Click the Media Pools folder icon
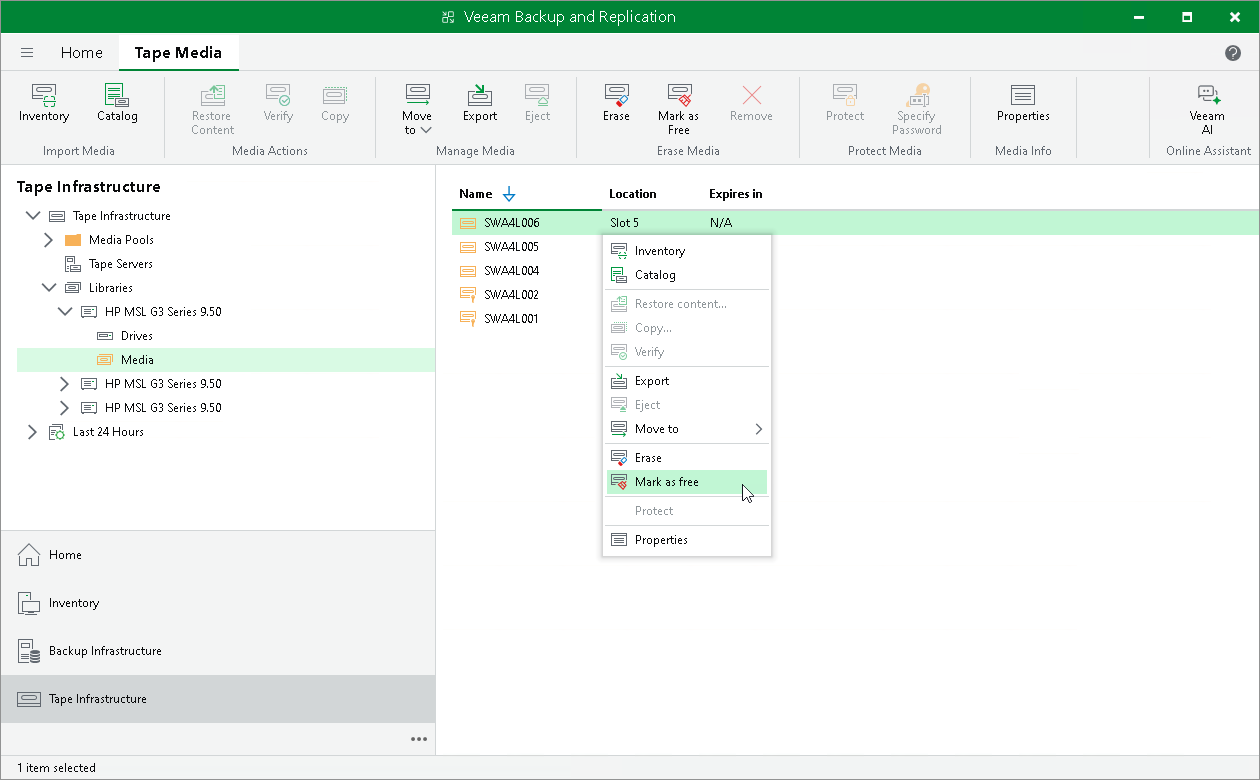 [x=73, y=240]
